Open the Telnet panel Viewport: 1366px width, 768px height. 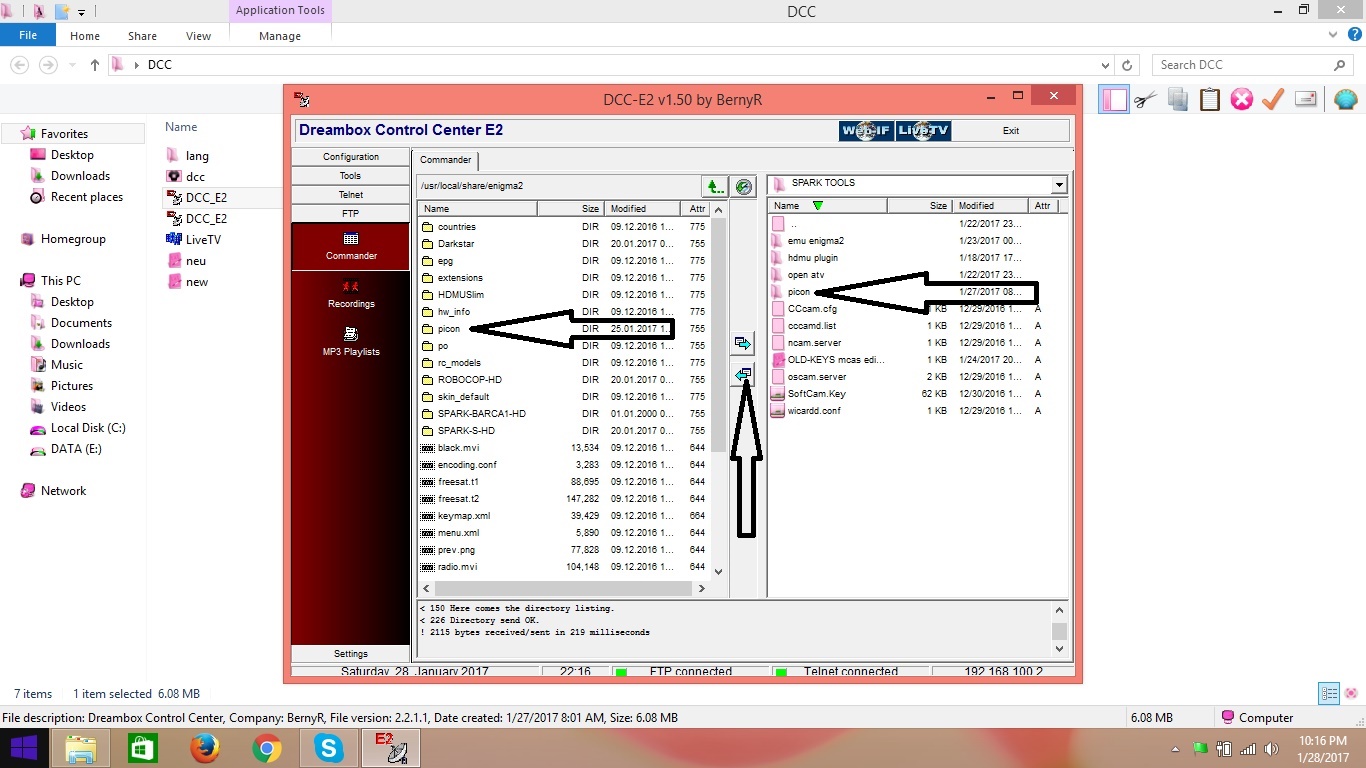point(351,195)
